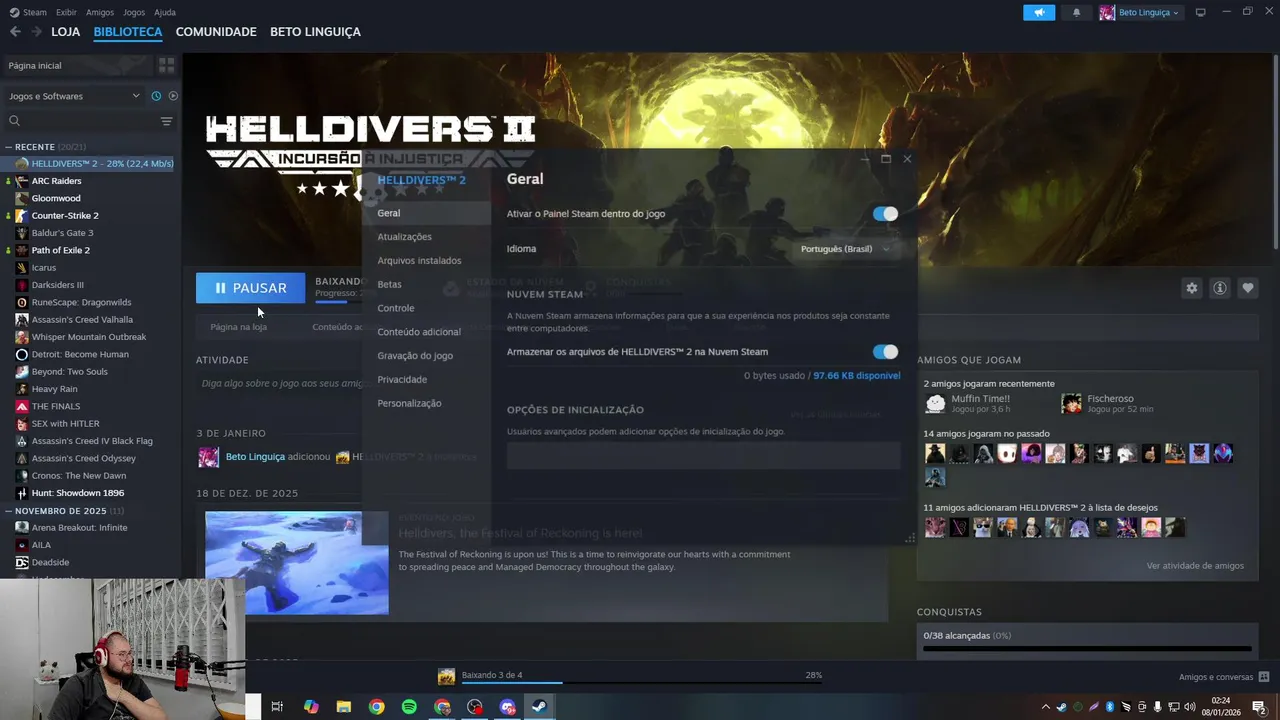The height and width of the screenshot is (720, 1280).
Task: Open Windows Task View in taskbar
Action: 278,707
